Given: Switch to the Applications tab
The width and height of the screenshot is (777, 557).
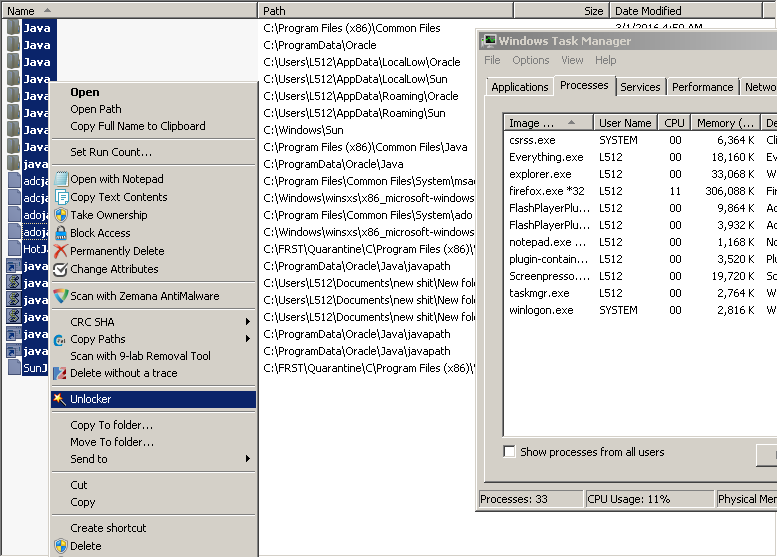Looking at the screenshot, I should (519, 87).
